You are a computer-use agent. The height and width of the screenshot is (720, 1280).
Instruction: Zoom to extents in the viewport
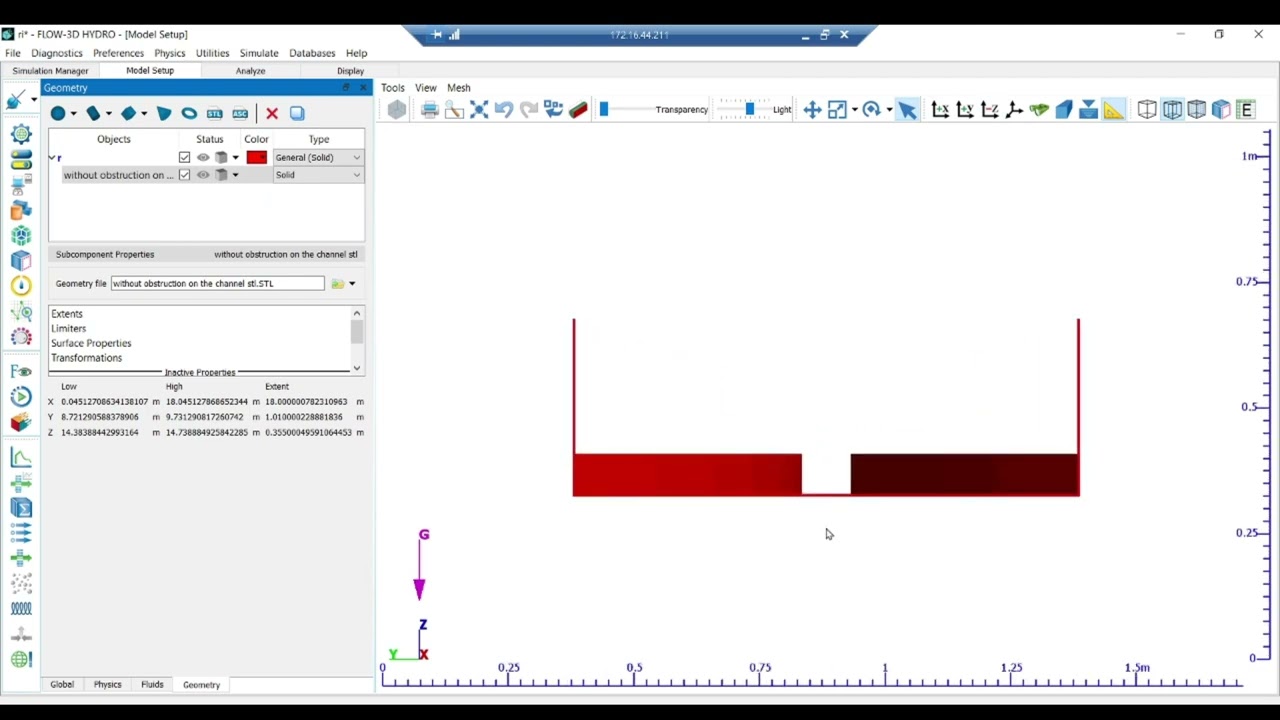tap(479, 110)
